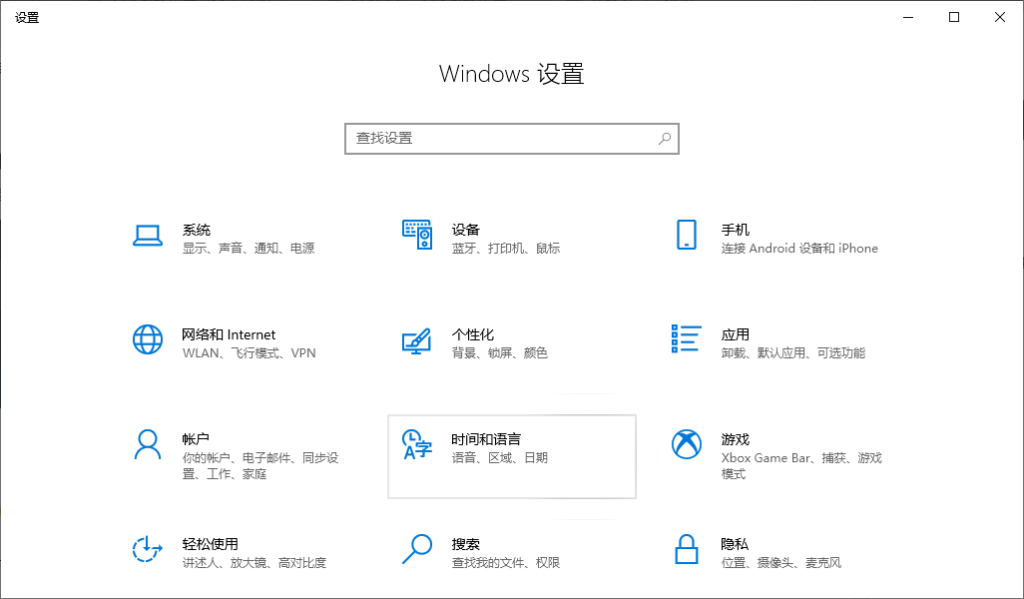The width and height of the screenshot is (1024, 599).
Task: Click the text 蓝牙、打印机、鼠标
Action: [x=506, y=248]
